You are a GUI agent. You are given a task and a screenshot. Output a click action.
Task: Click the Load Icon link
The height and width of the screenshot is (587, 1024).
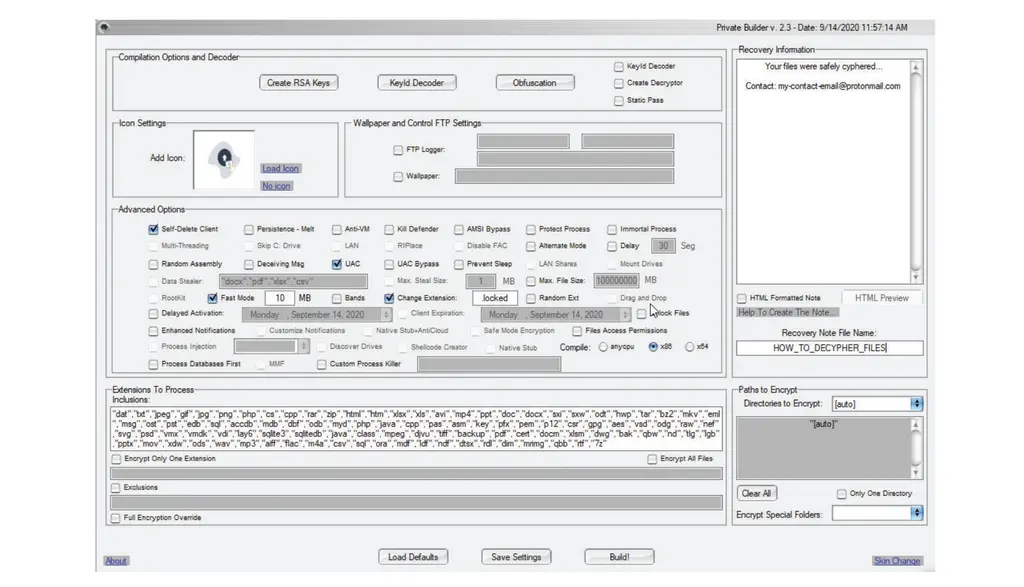(x=280, y=169)
